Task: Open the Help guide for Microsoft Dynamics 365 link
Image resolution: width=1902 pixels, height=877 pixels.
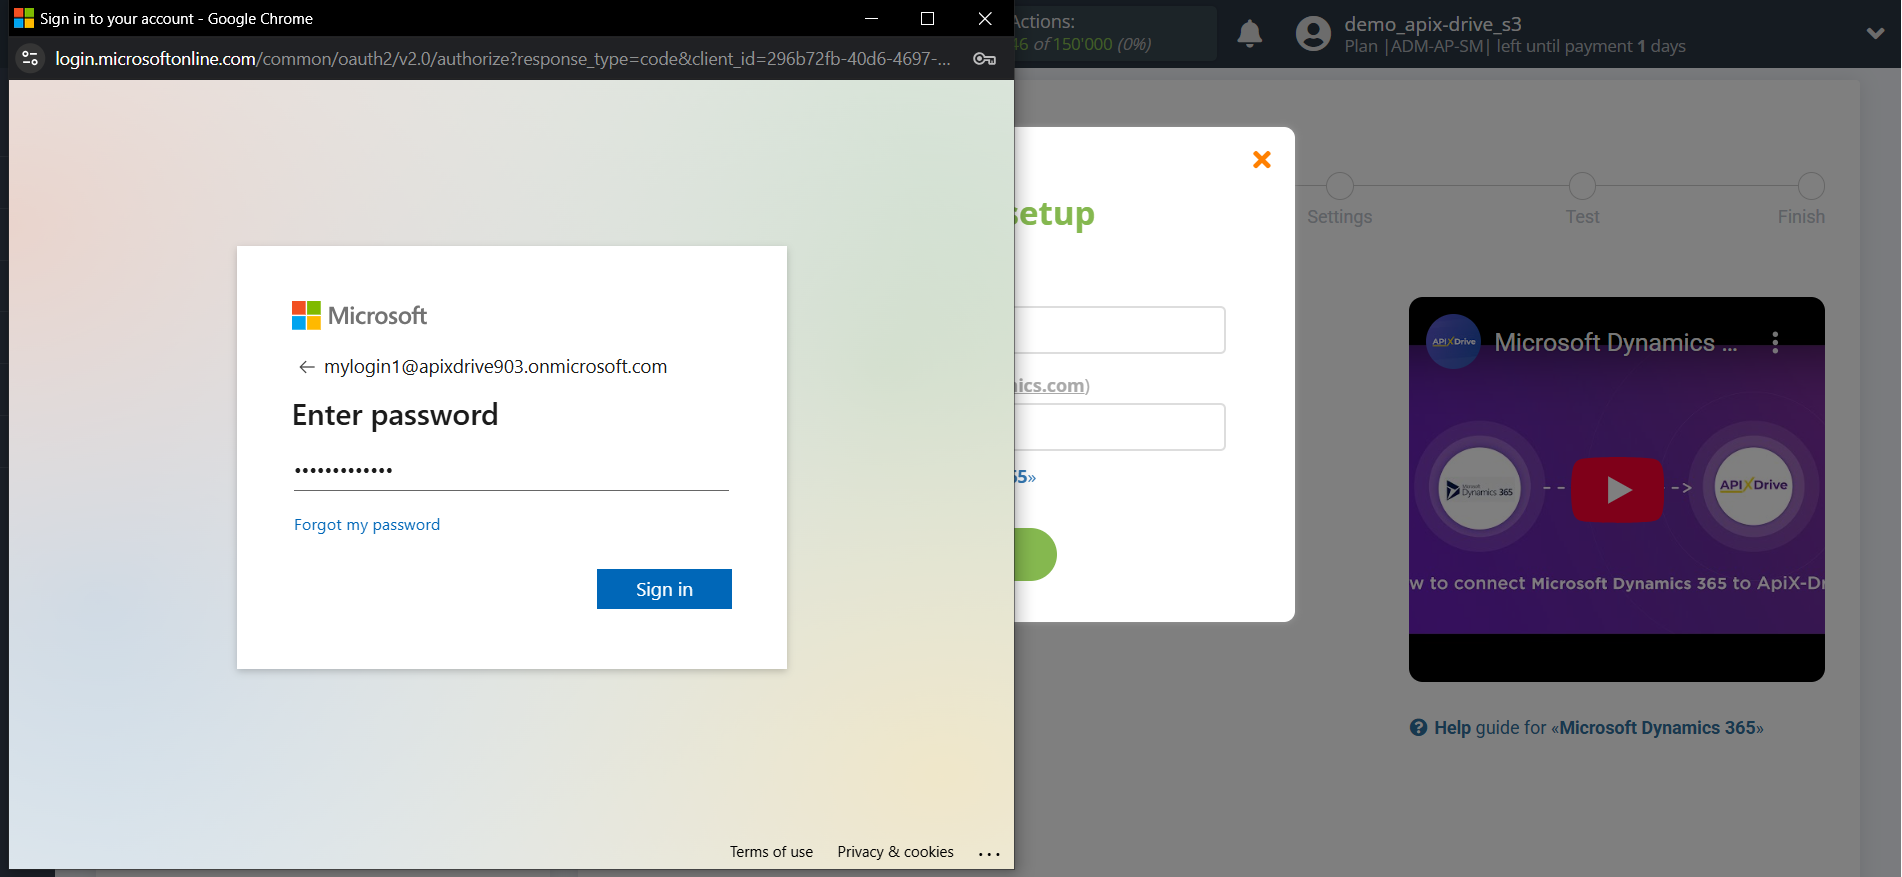Action: (1598, 728)
